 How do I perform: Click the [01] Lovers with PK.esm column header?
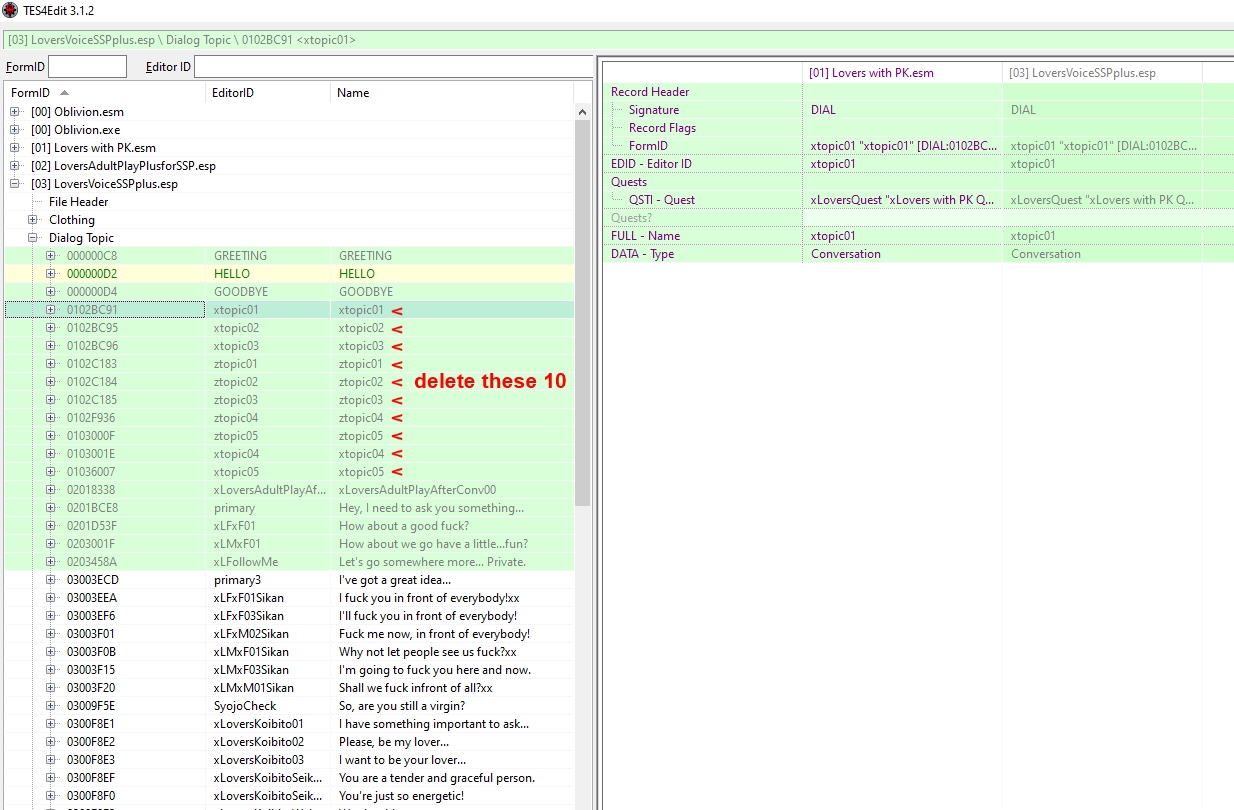pos(903,73)
